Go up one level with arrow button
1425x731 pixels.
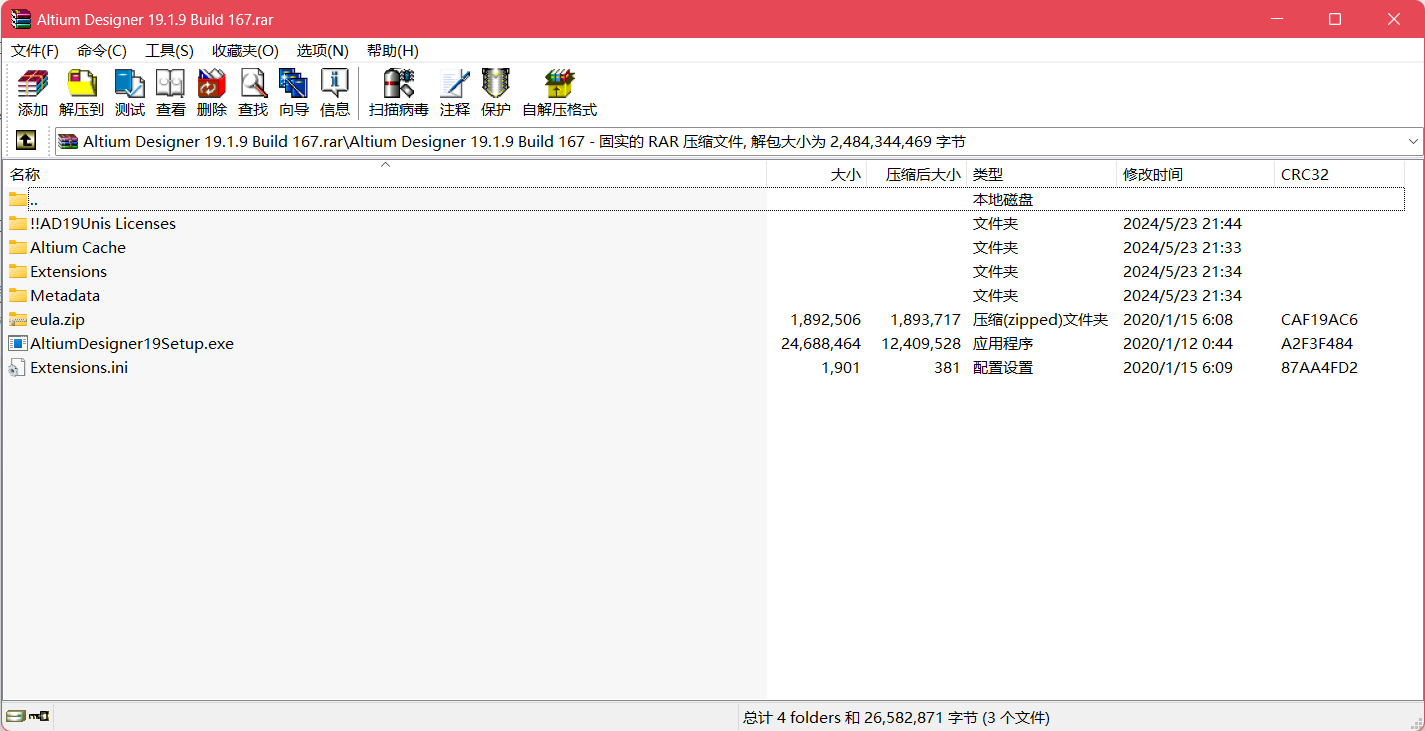click(x=26, y=141)
